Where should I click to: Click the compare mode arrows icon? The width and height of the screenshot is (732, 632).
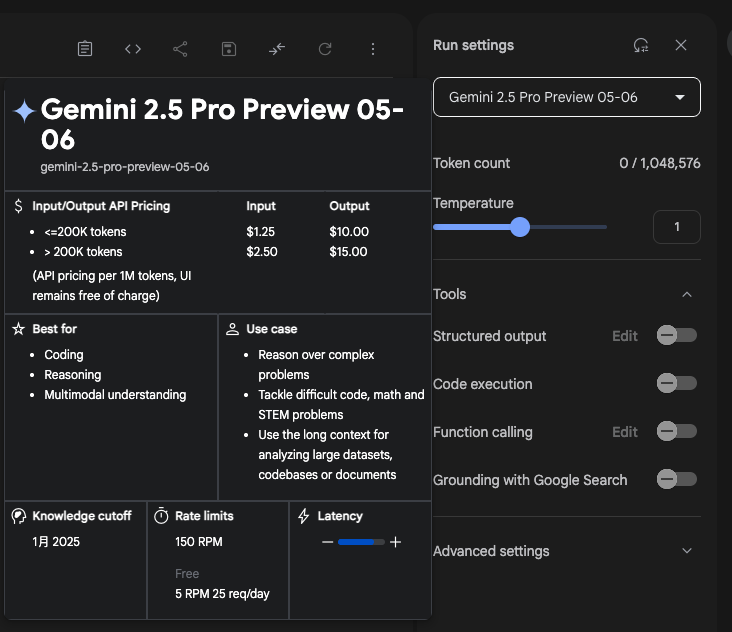277,49
